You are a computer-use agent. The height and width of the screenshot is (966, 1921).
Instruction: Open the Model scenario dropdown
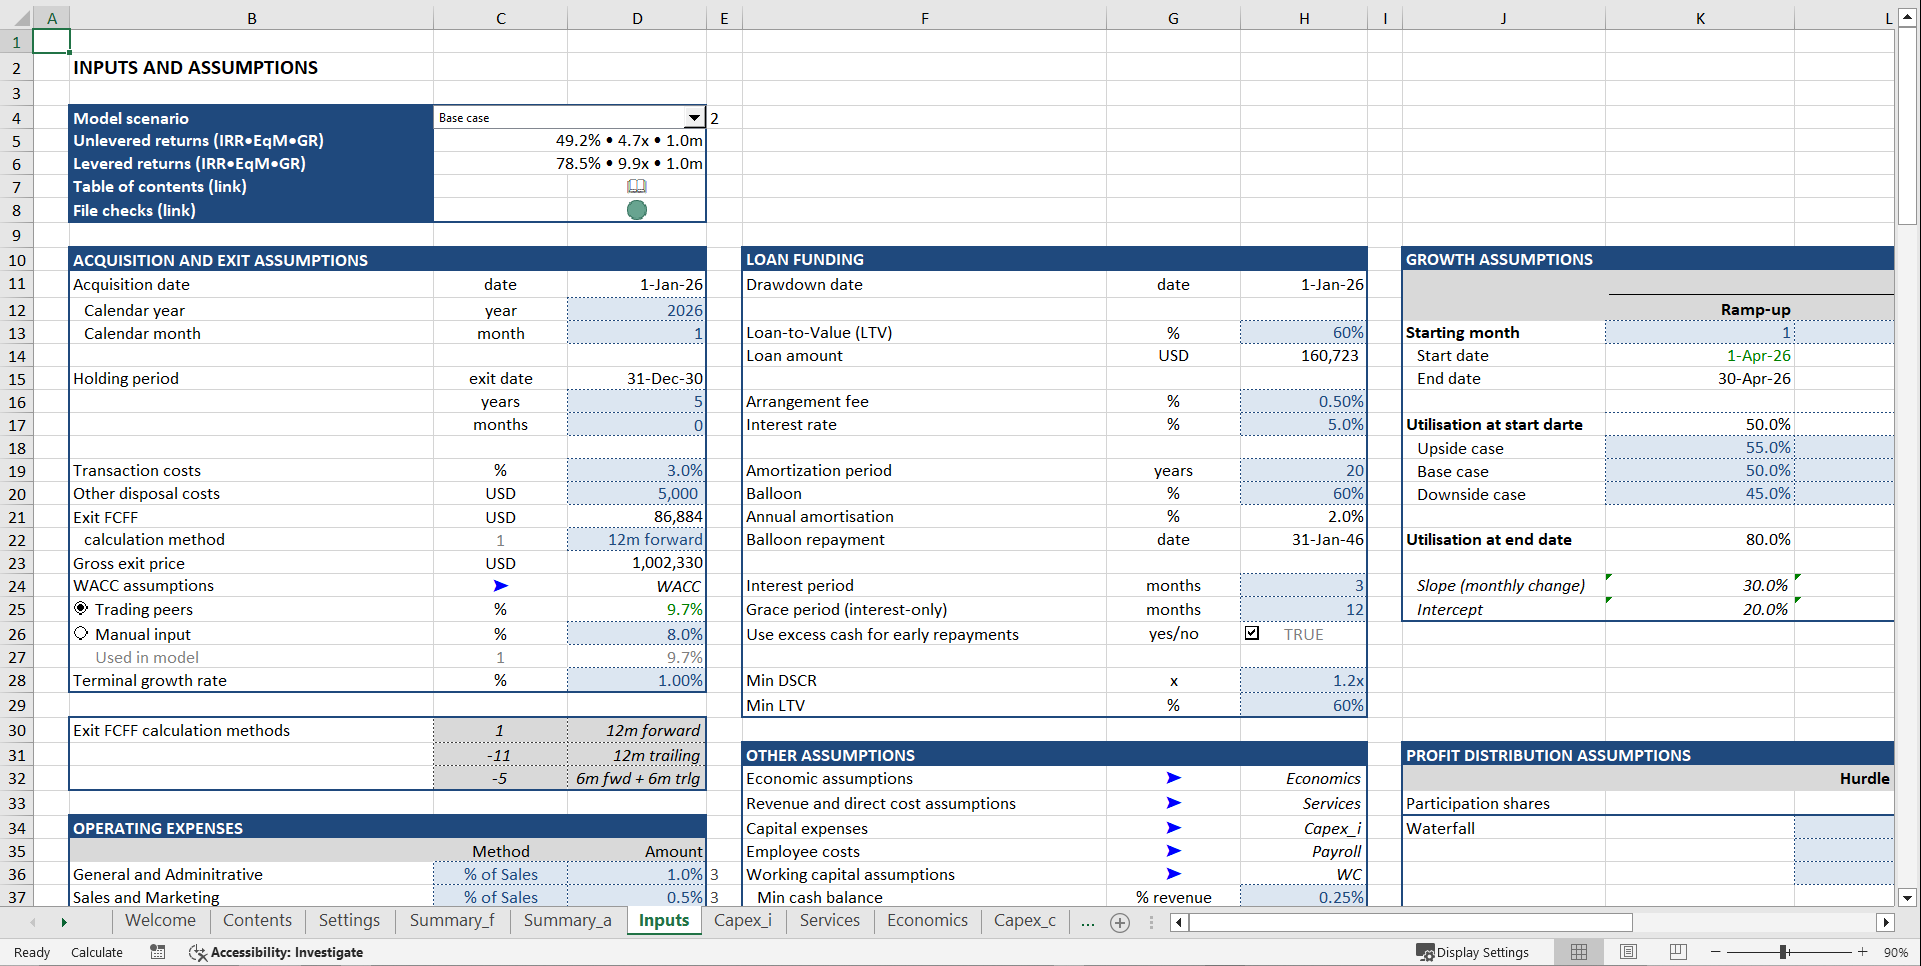click(x=693, y=117)
